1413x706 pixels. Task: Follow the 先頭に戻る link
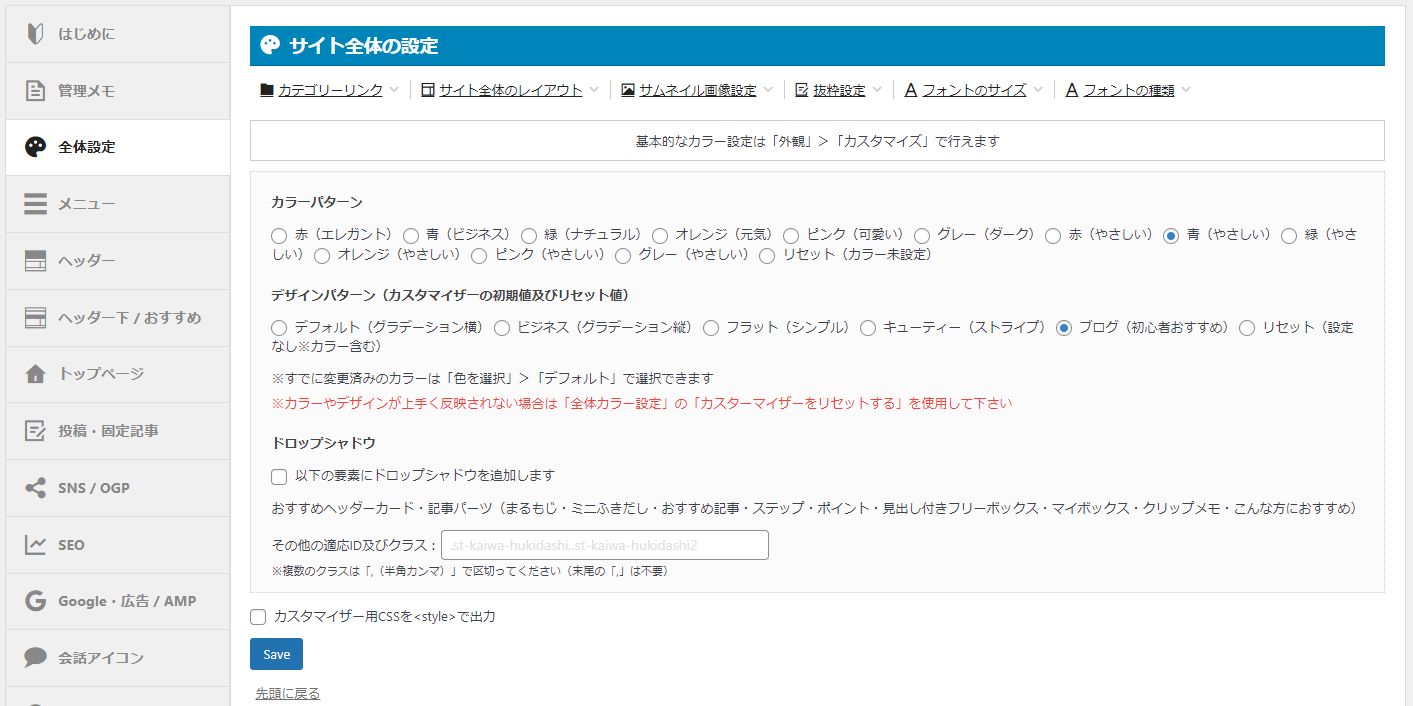tap(288, 693)
